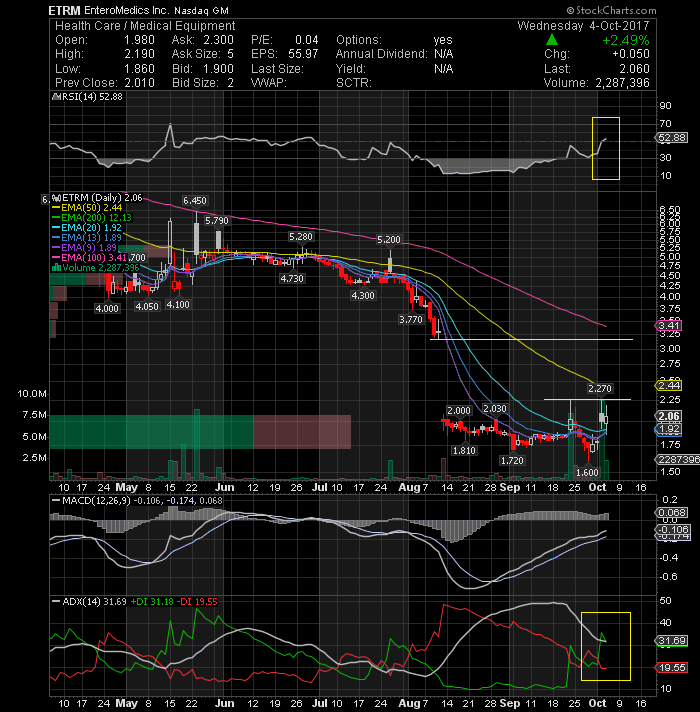
Task: Click the Ask value 2.300
Action: tap(219, 40)
